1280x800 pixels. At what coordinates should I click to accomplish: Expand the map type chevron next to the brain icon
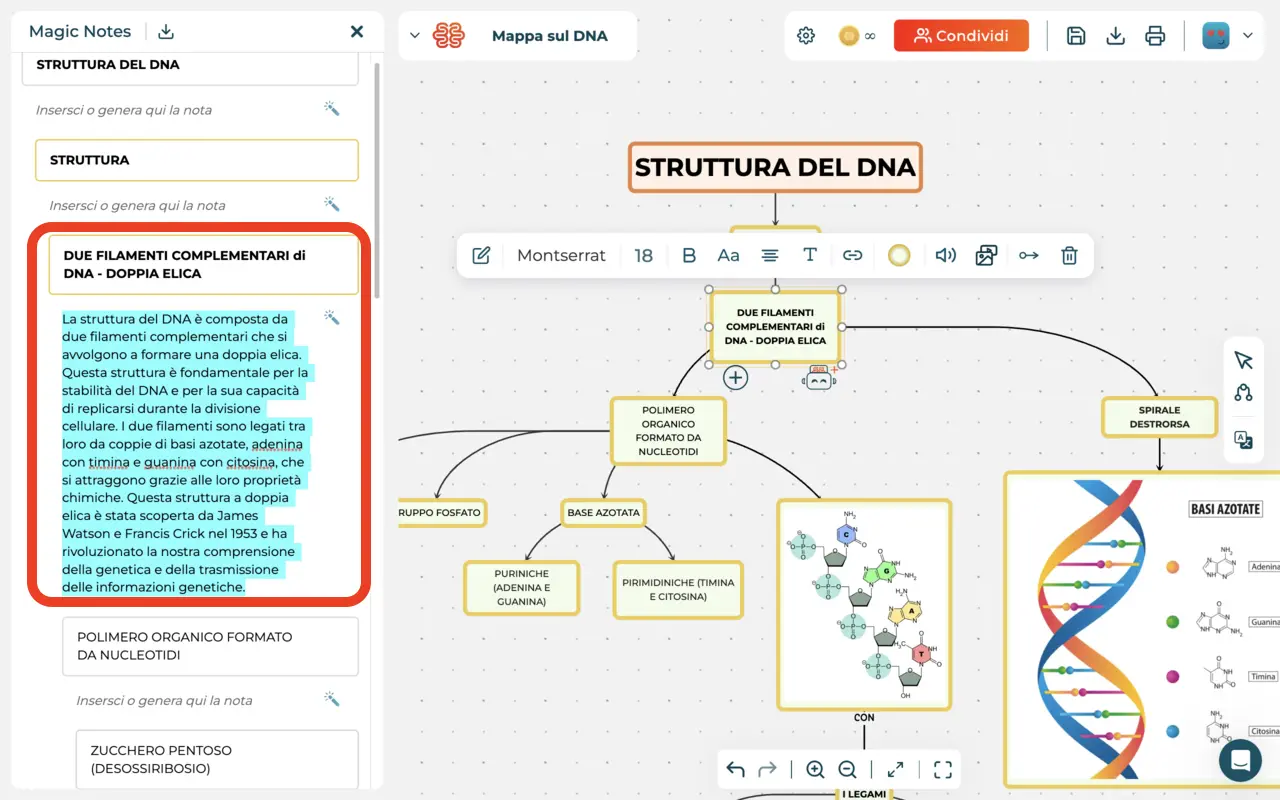tap(416, 35)
